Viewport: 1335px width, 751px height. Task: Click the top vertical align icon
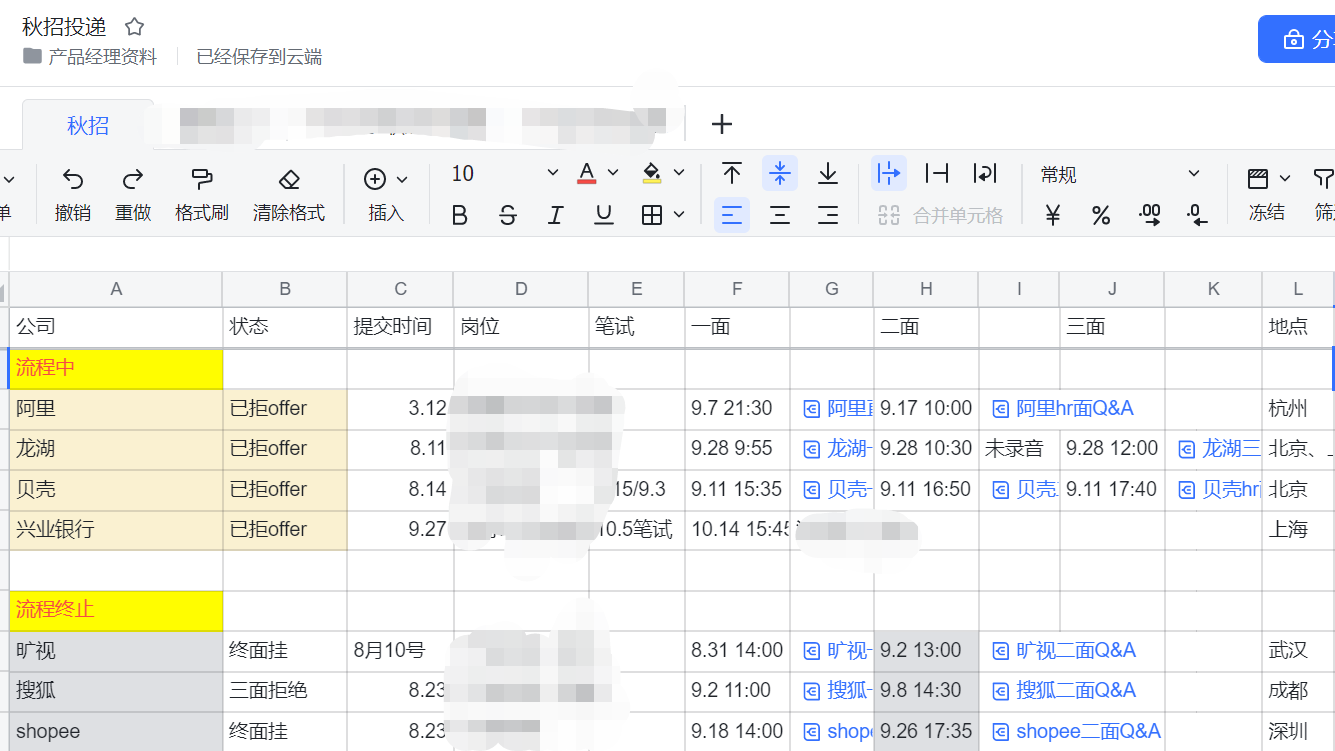pyautogui.click(x=732, y=174)
